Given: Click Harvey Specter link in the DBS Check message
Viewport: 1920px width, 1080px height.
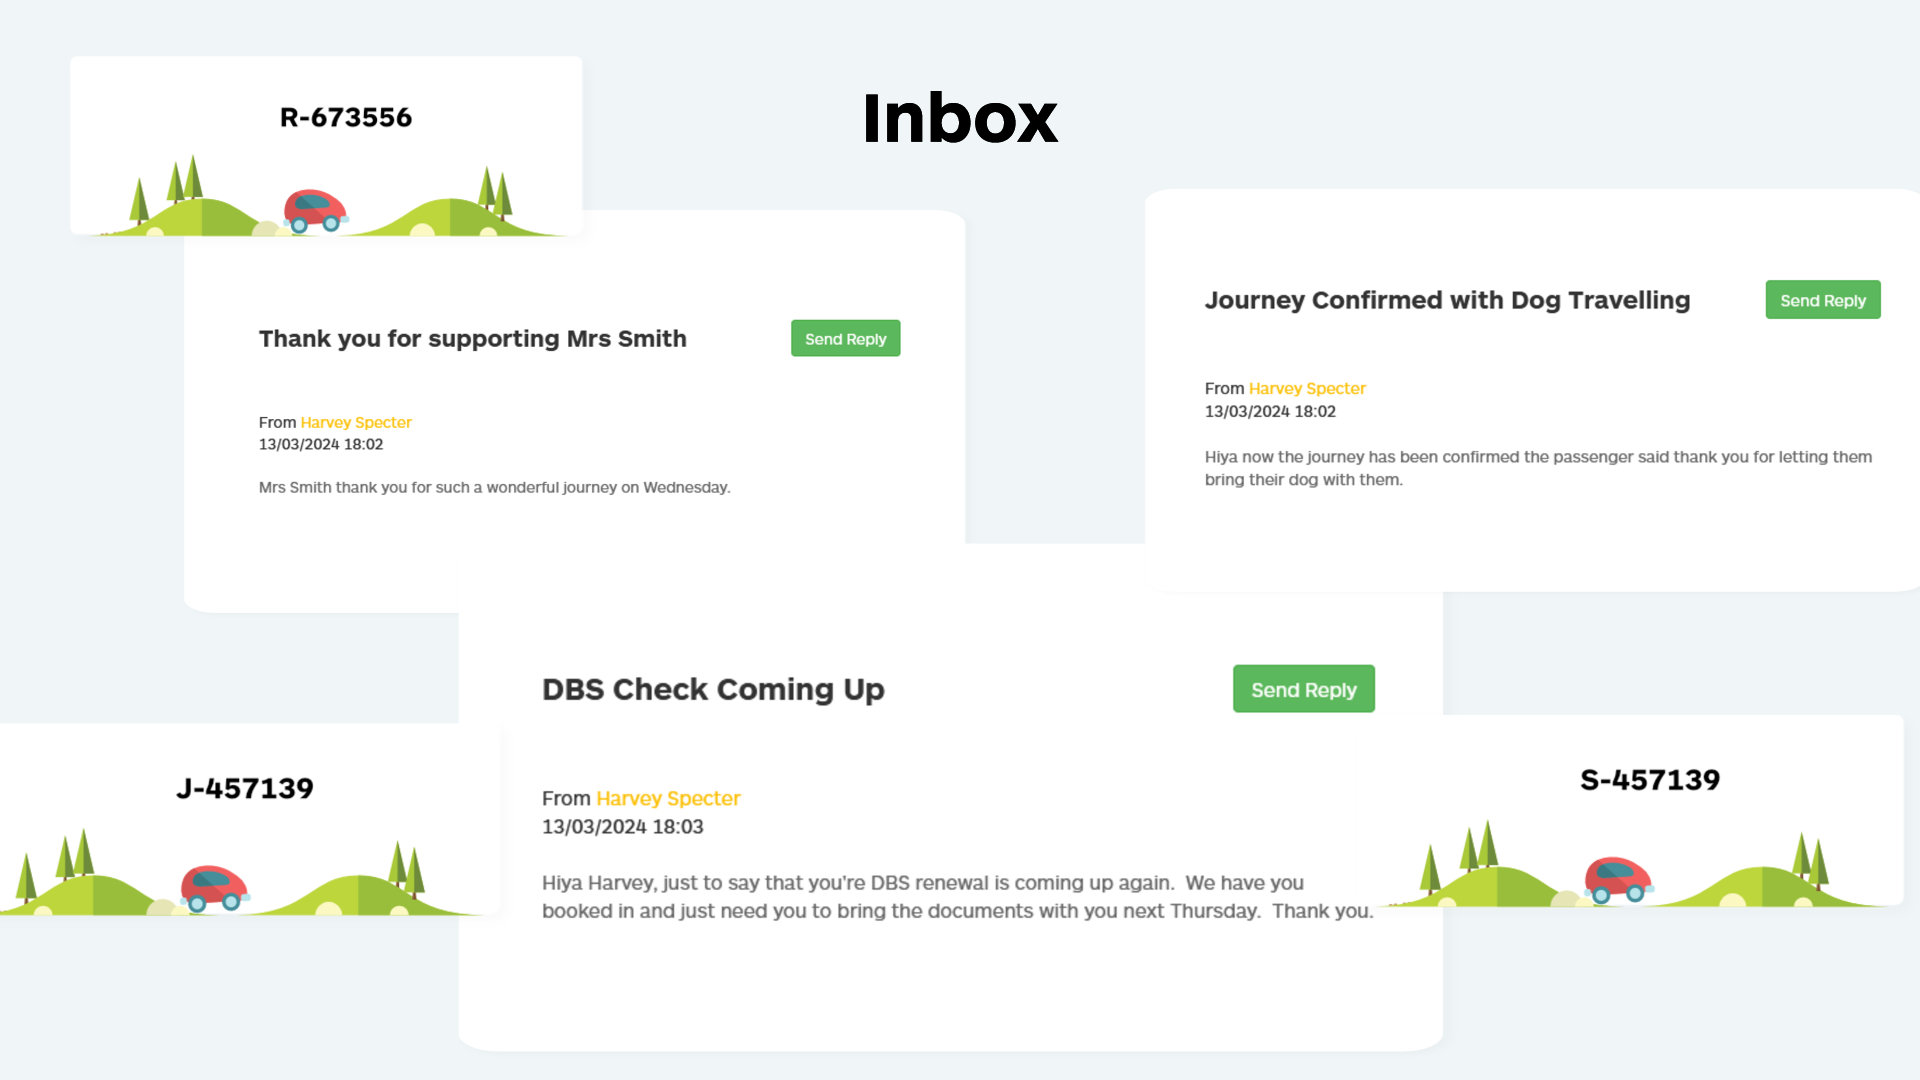Looking at the screenshot, I should (x=668, y=798).
